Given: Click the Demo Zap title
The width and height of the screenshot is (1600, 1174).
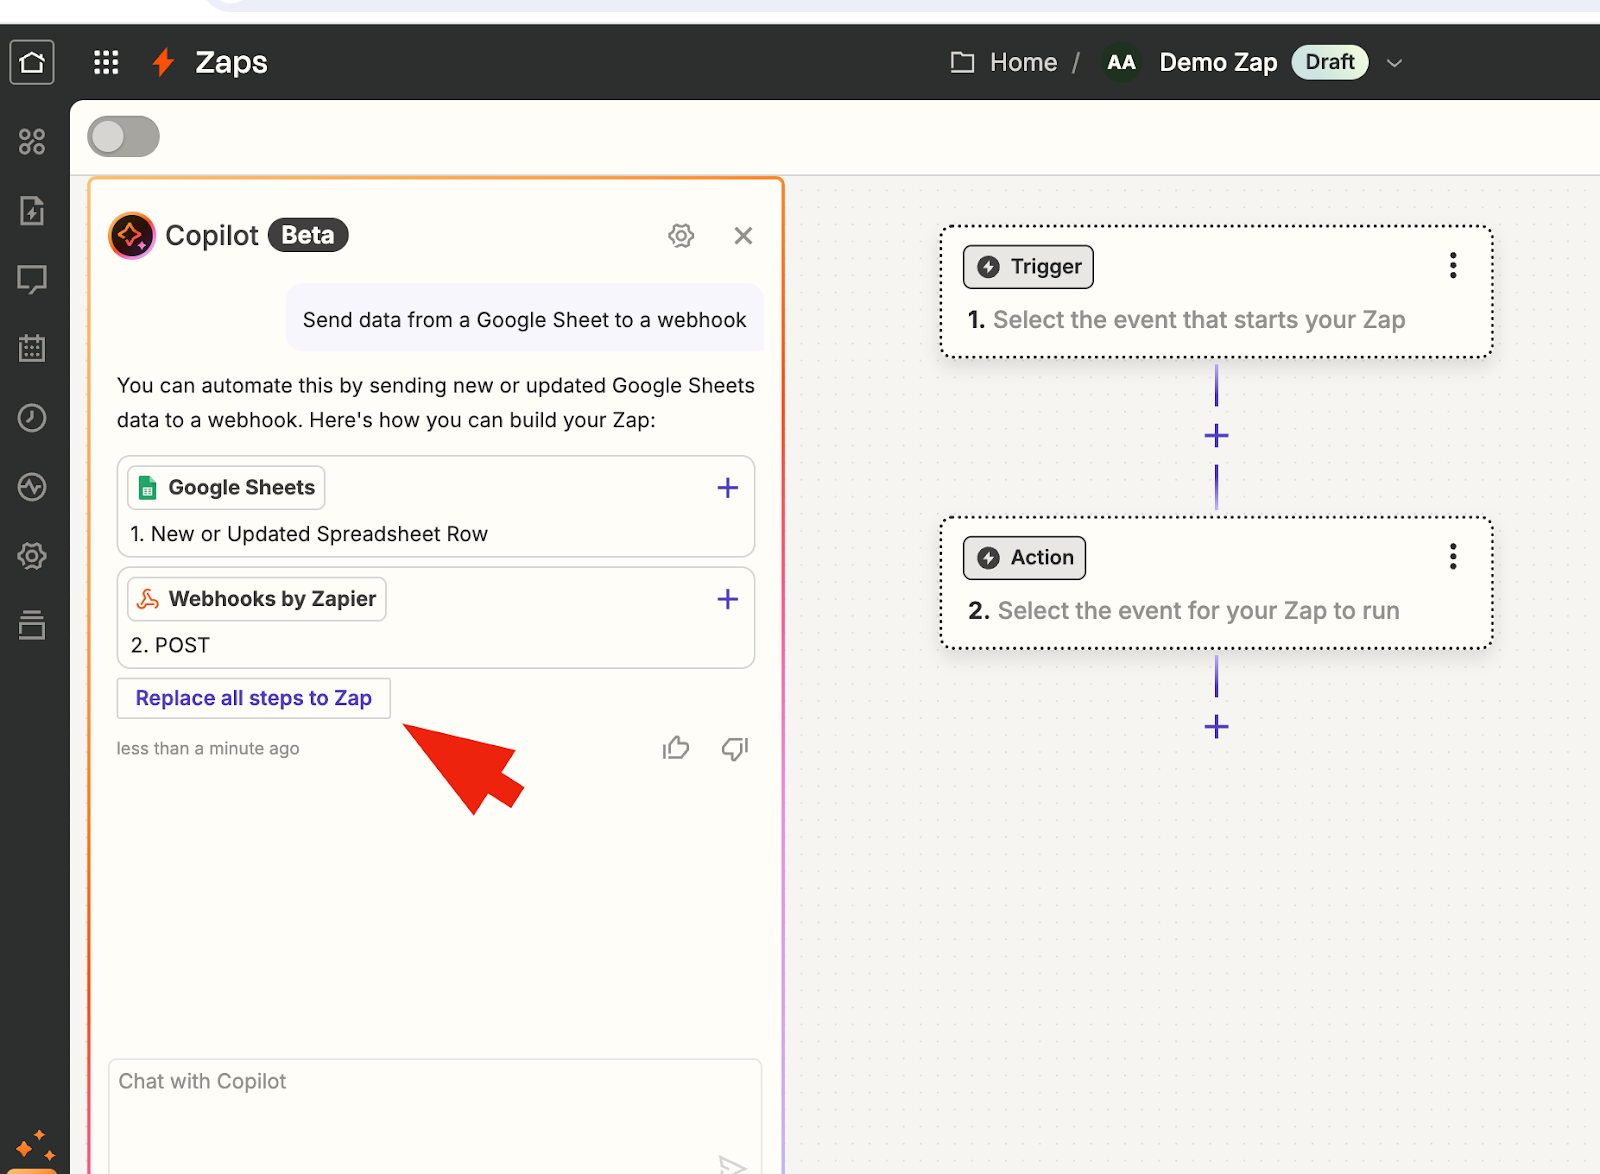Looking at the screenshot, I should [x=1218, y=62].
